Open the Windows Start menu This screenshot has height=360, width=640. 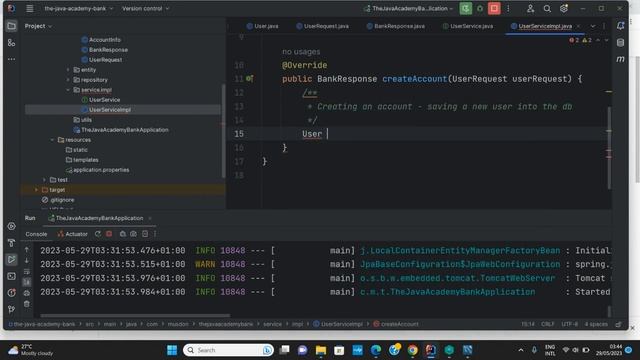click(172, 350)
